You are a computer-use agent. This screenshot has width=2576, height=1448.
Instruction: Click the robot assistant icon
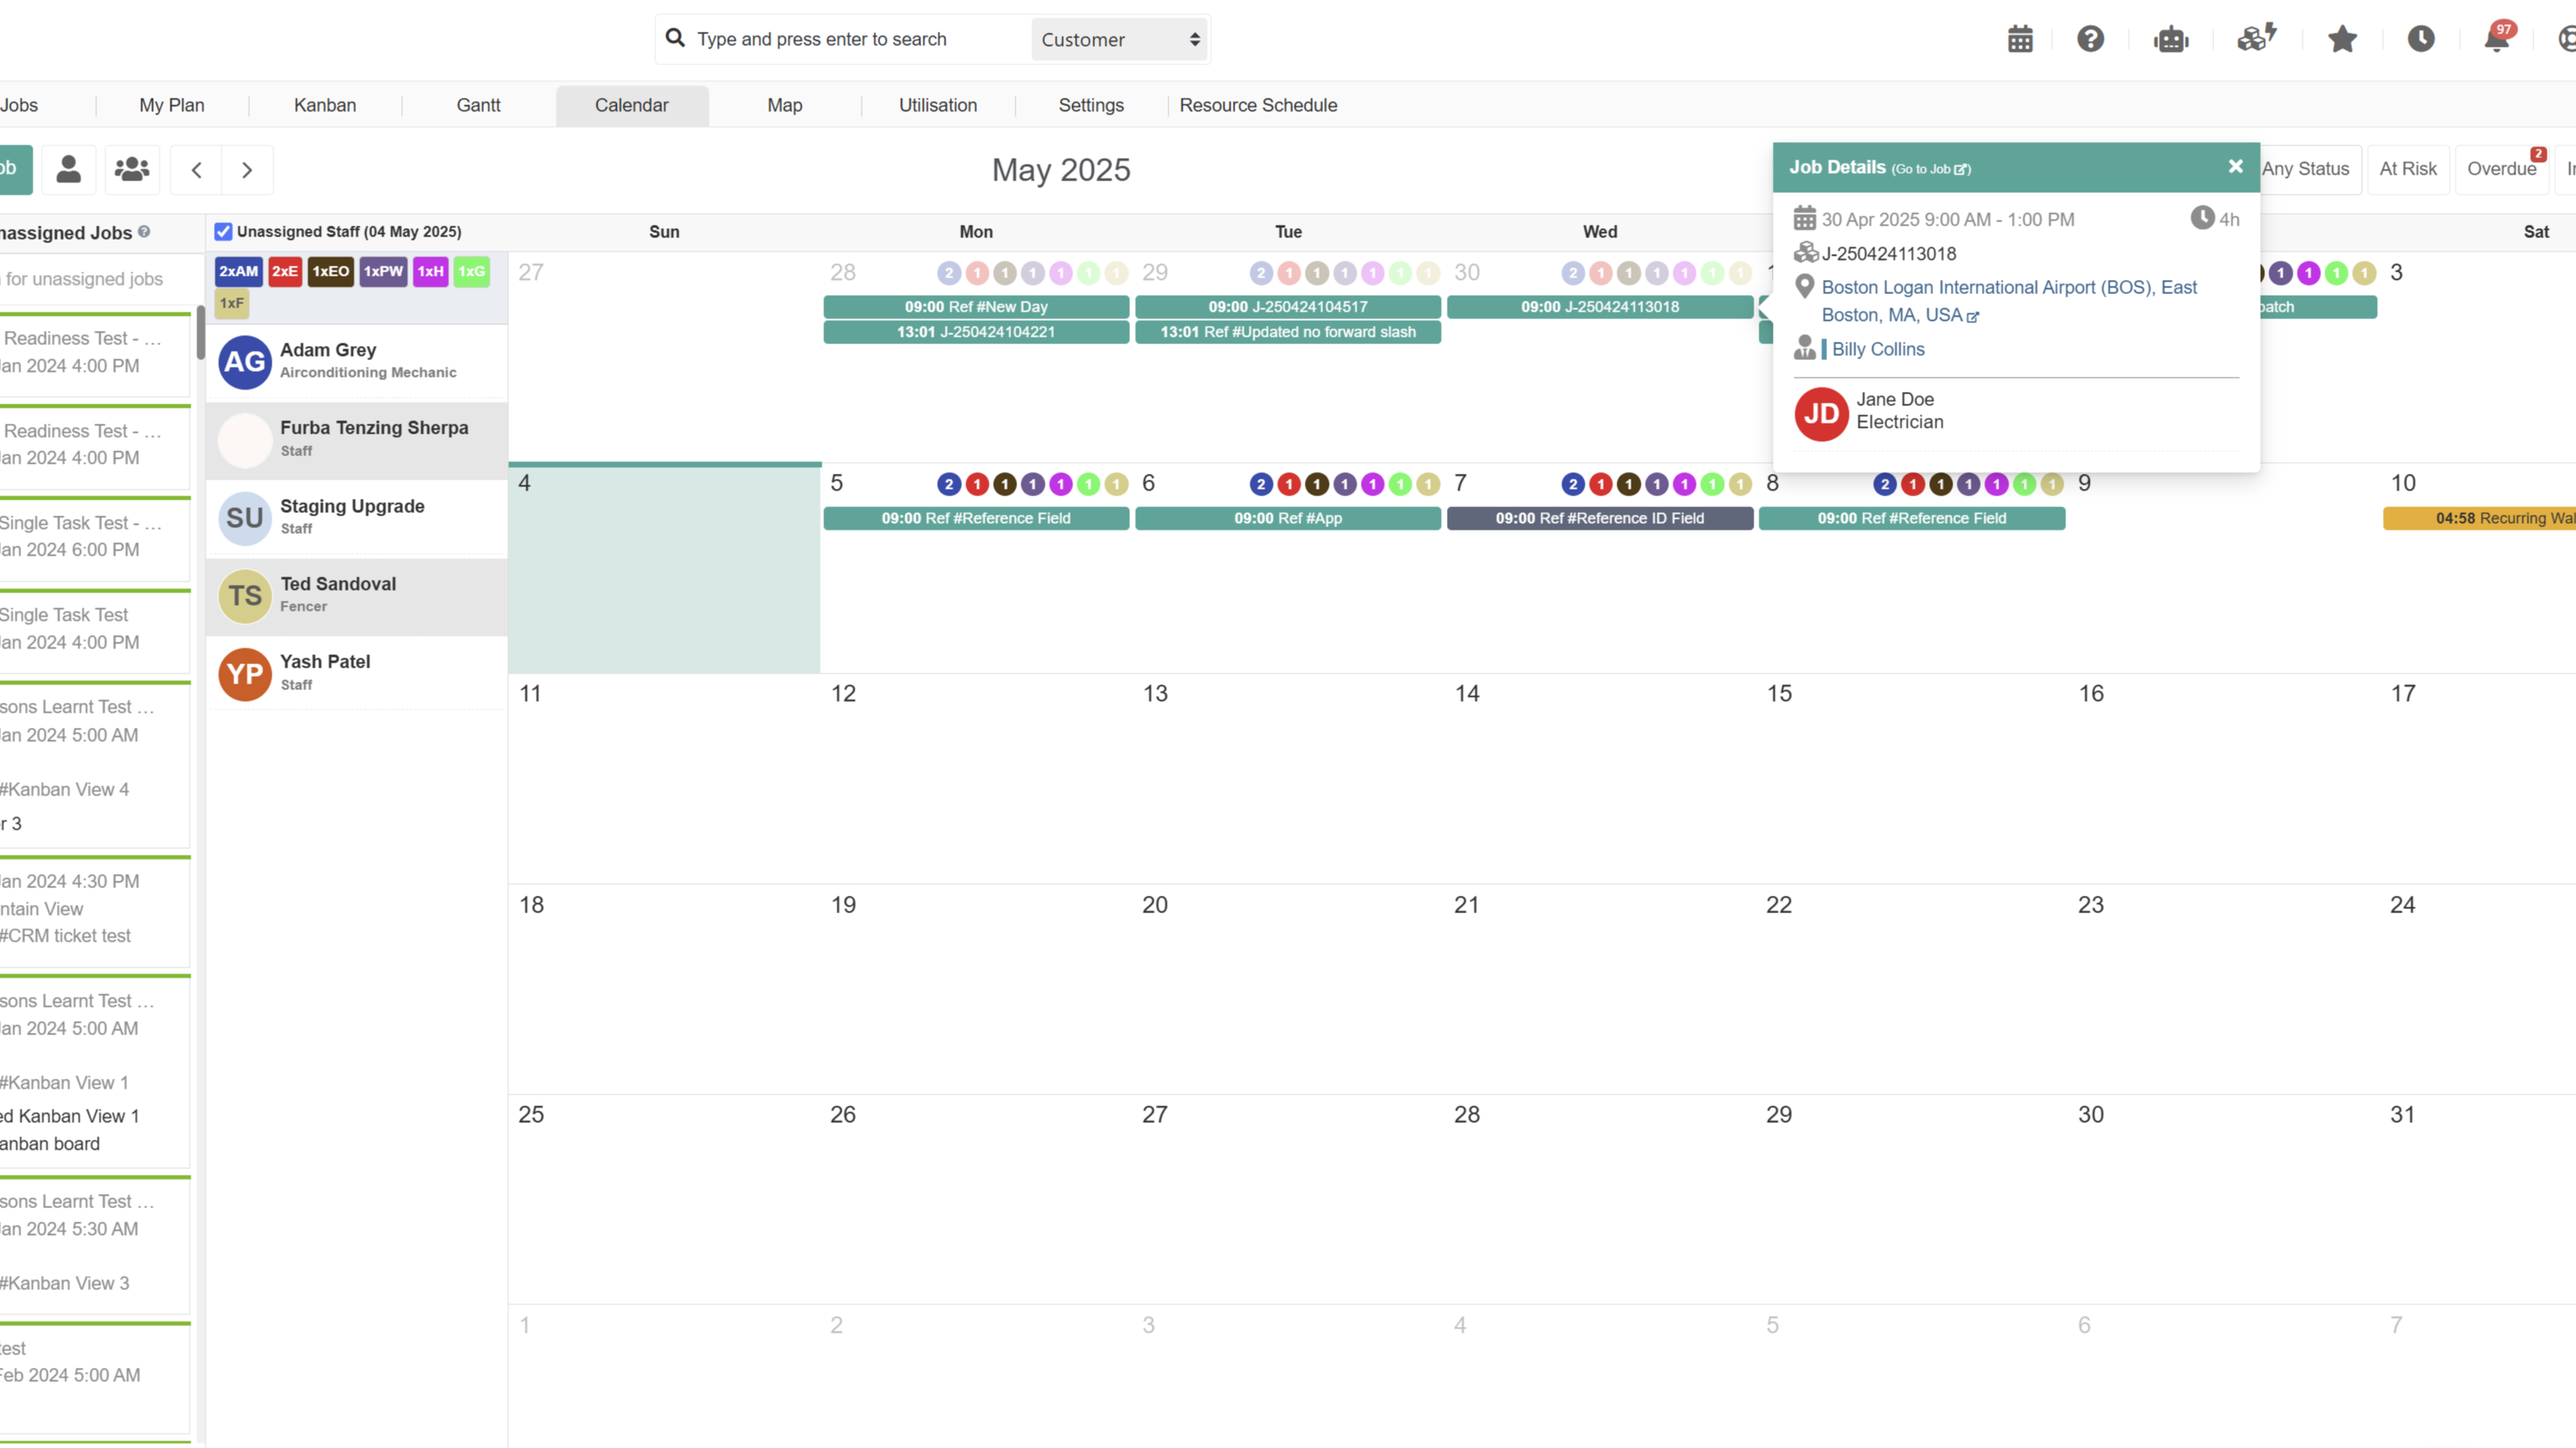[x=2171, y=39]
